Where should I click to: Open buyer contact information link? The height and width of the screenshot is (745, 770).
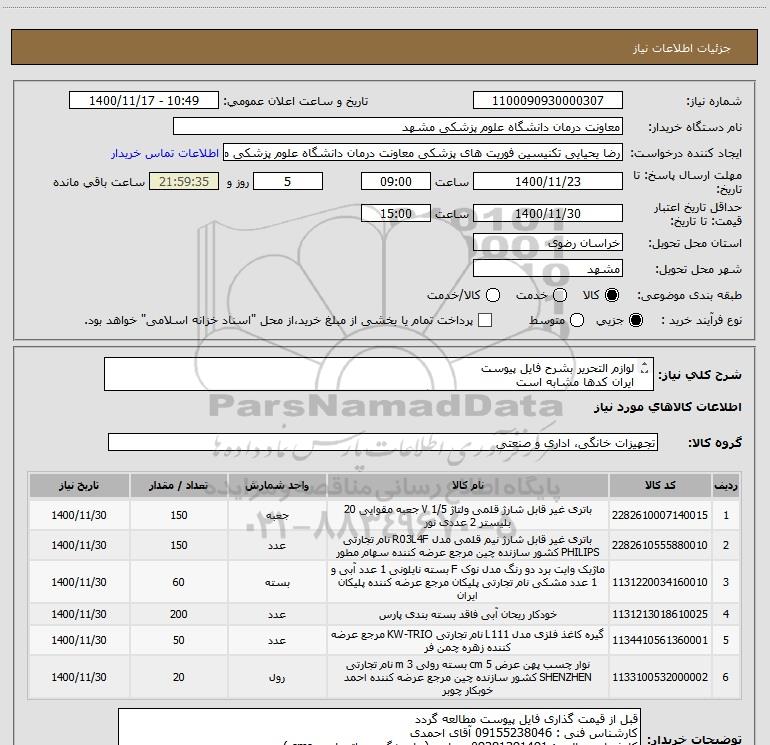[165, 153]
